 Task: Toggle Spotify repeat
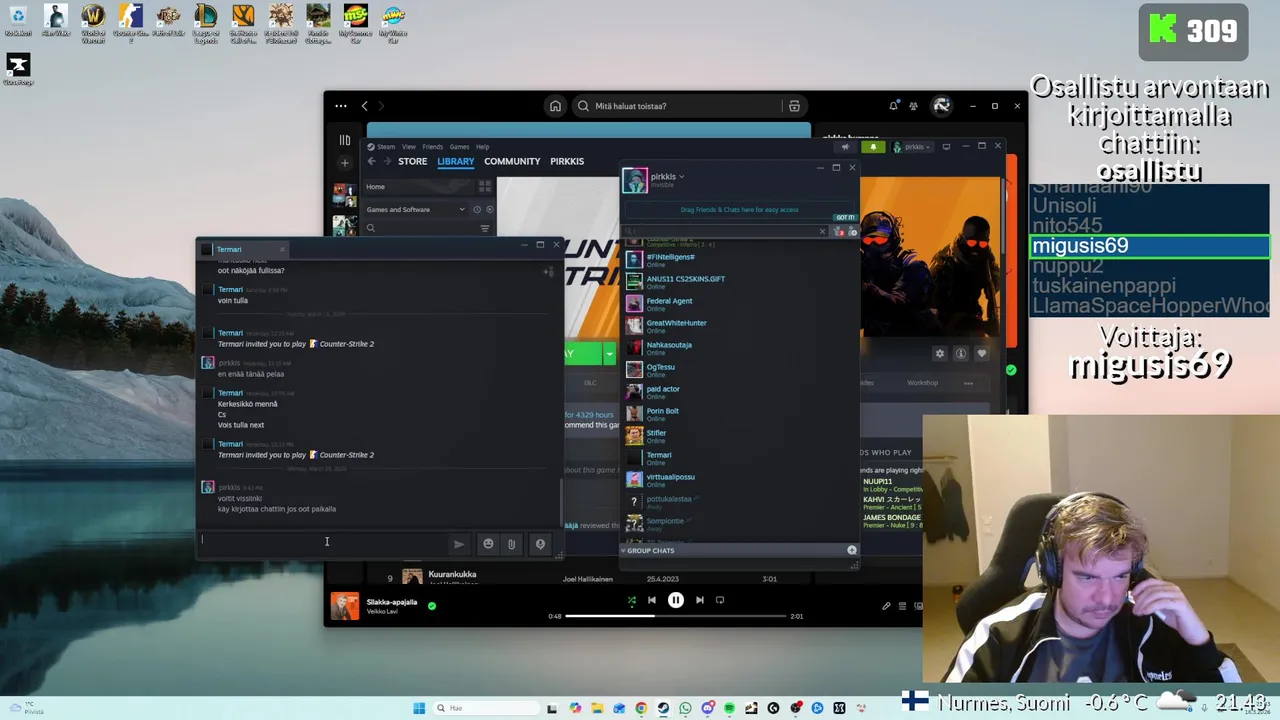pyautogui.click(x=720, y=600)
